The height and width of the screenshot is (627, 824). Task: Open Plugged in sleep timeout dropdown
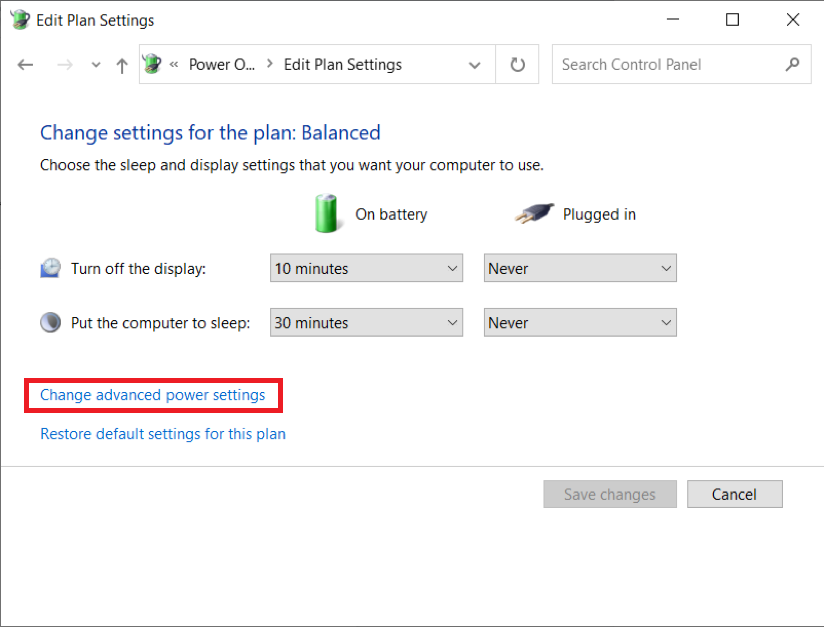[580, 322]
